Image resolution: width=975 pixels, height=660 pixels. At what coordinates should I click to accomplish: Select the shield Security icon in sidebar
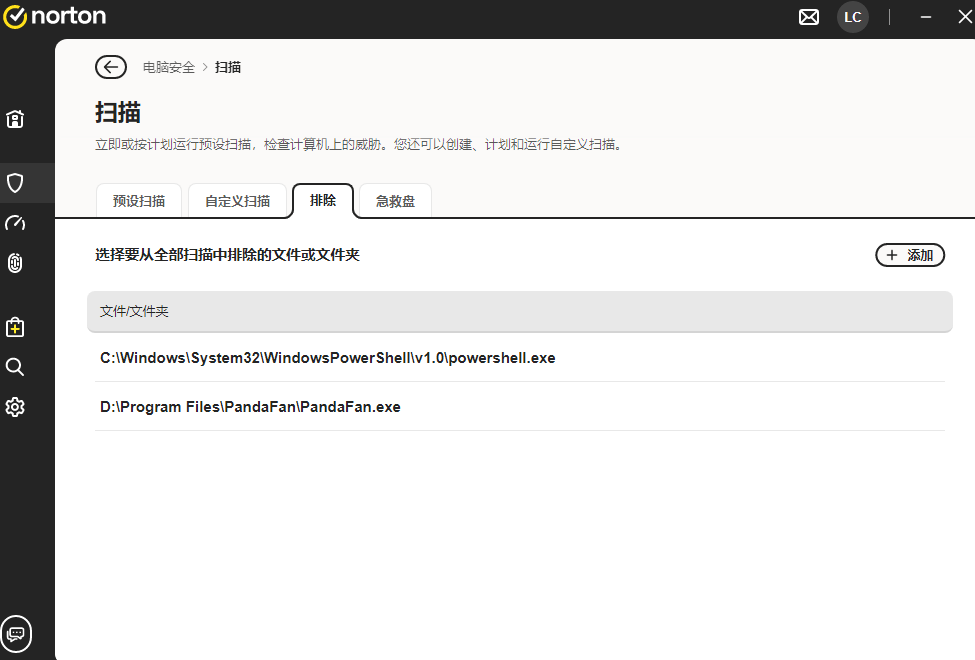pos(15,183)
